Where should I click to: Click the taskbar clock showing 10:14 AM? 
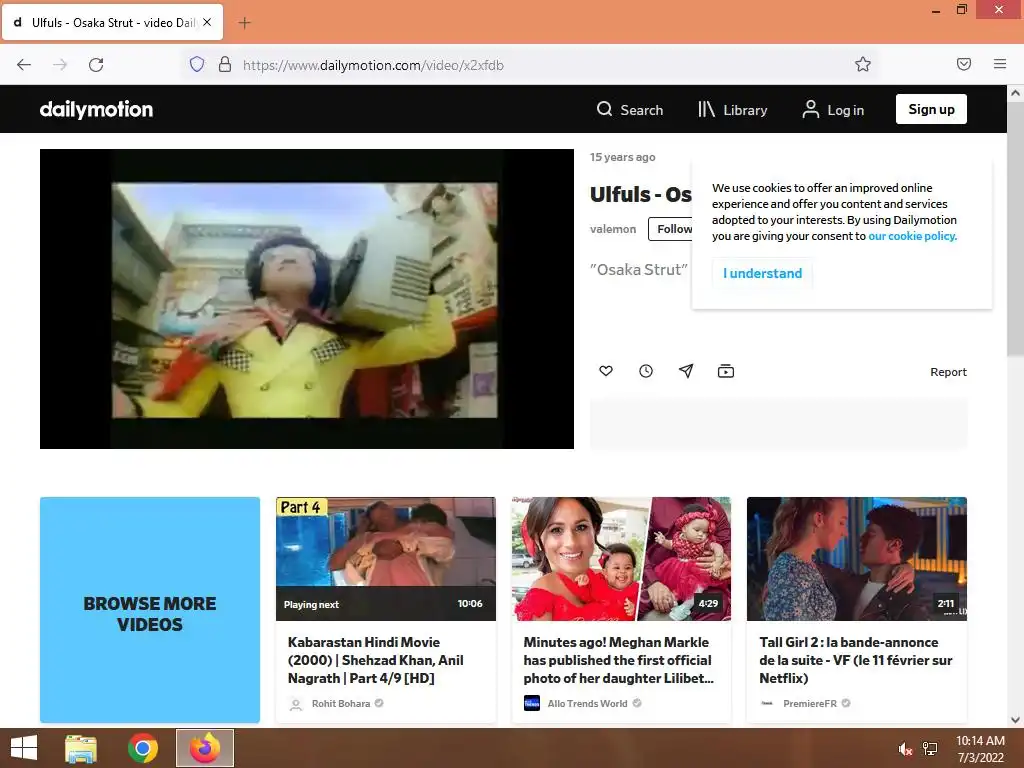(x=980, y=749)
